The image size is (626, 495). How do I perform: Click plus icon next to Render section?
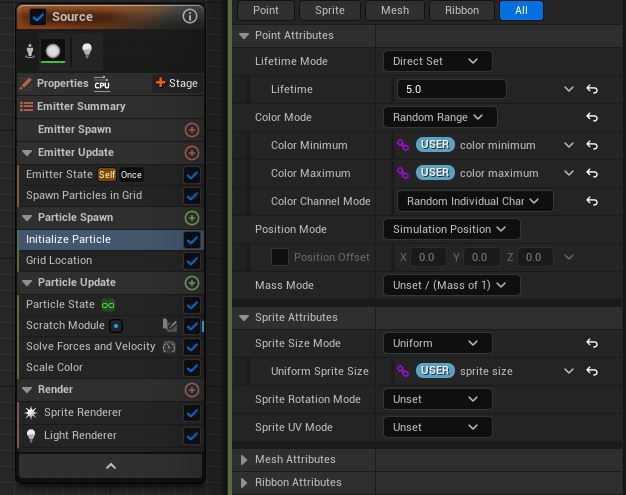coord(192,390)
